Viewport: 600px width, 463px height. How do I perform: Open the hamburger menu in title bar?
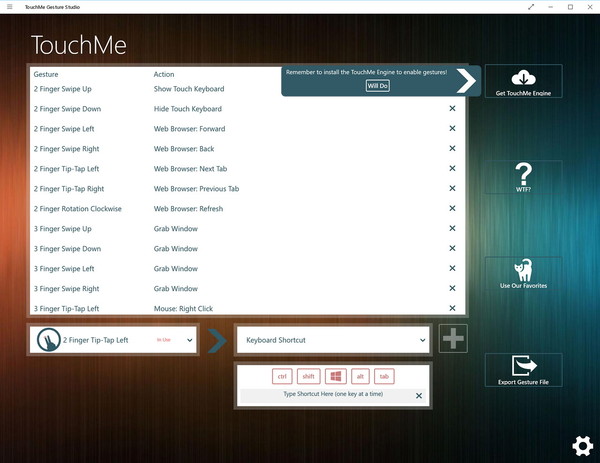pos(10,7)
